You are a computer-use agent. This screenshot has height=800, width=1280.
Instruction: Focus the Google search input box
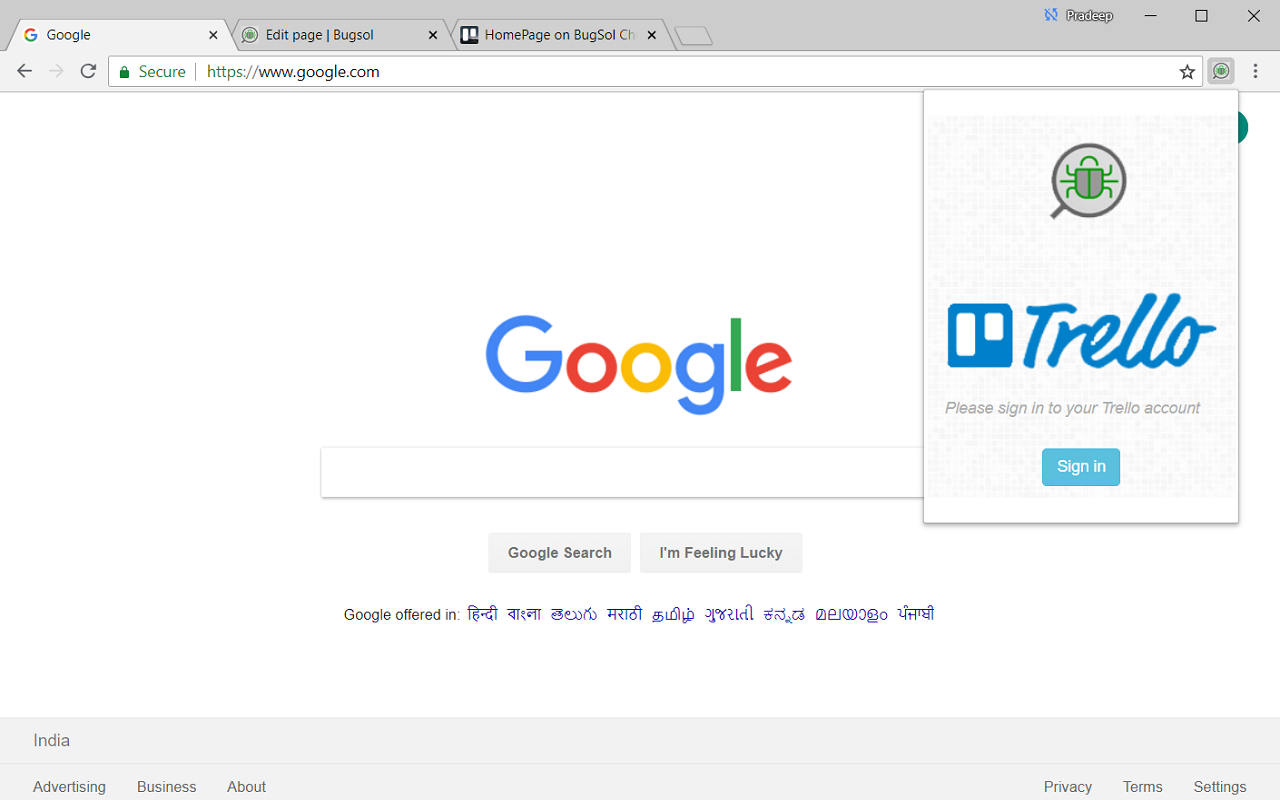tap(620, 472)
